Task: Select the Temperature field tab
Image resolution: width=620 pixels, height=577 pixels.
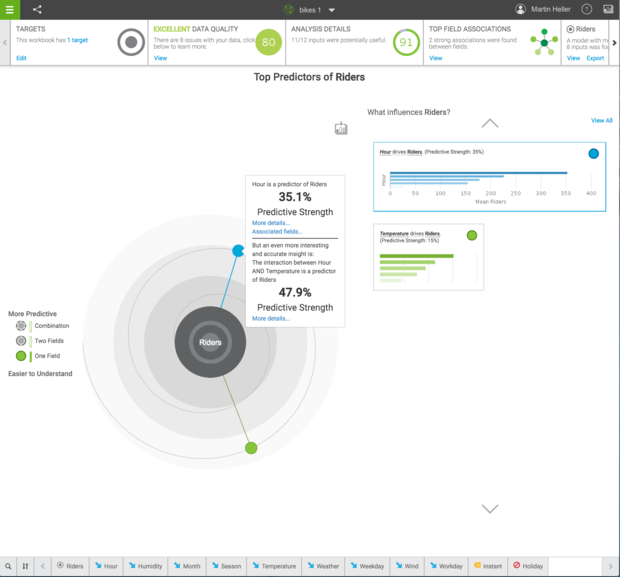Action: coord(274,566)
